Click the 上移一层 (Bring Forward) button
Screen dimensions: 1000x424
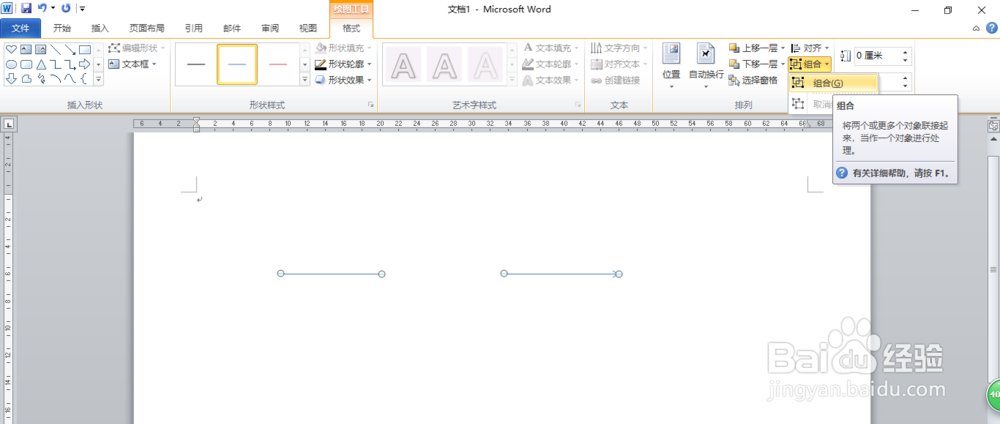754,48
